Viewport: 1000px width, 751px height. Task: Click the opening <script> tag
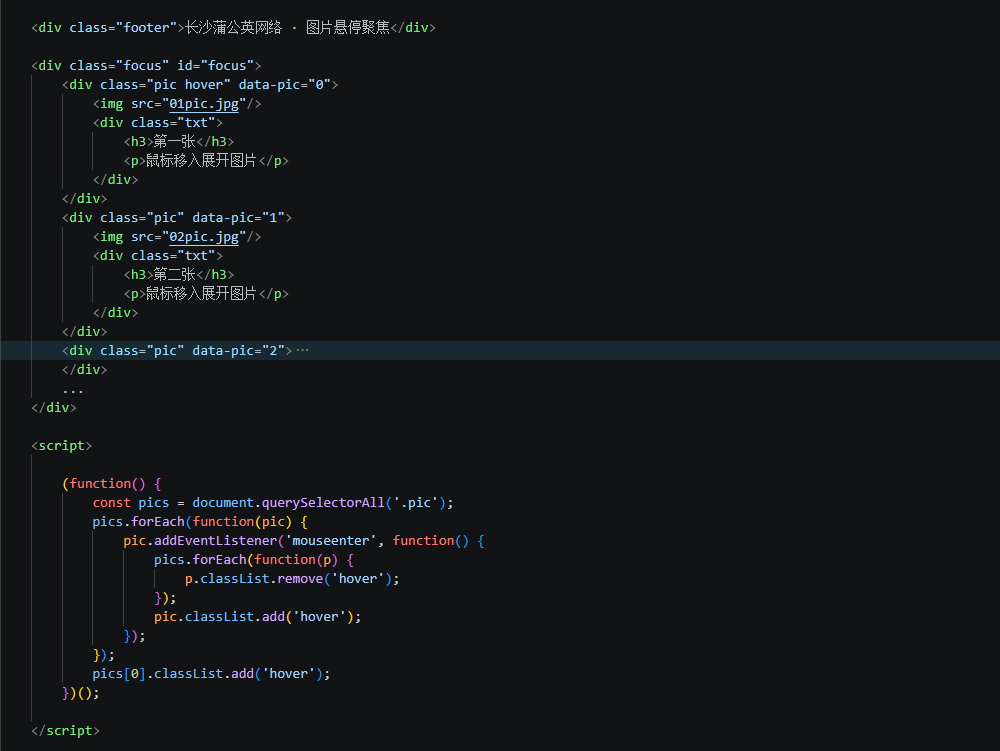click(62, 446)
